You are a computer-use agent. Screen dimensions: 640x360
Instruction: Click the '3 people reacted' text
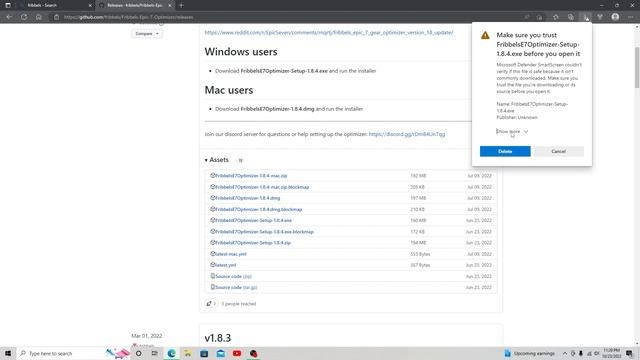pos(238,304)
